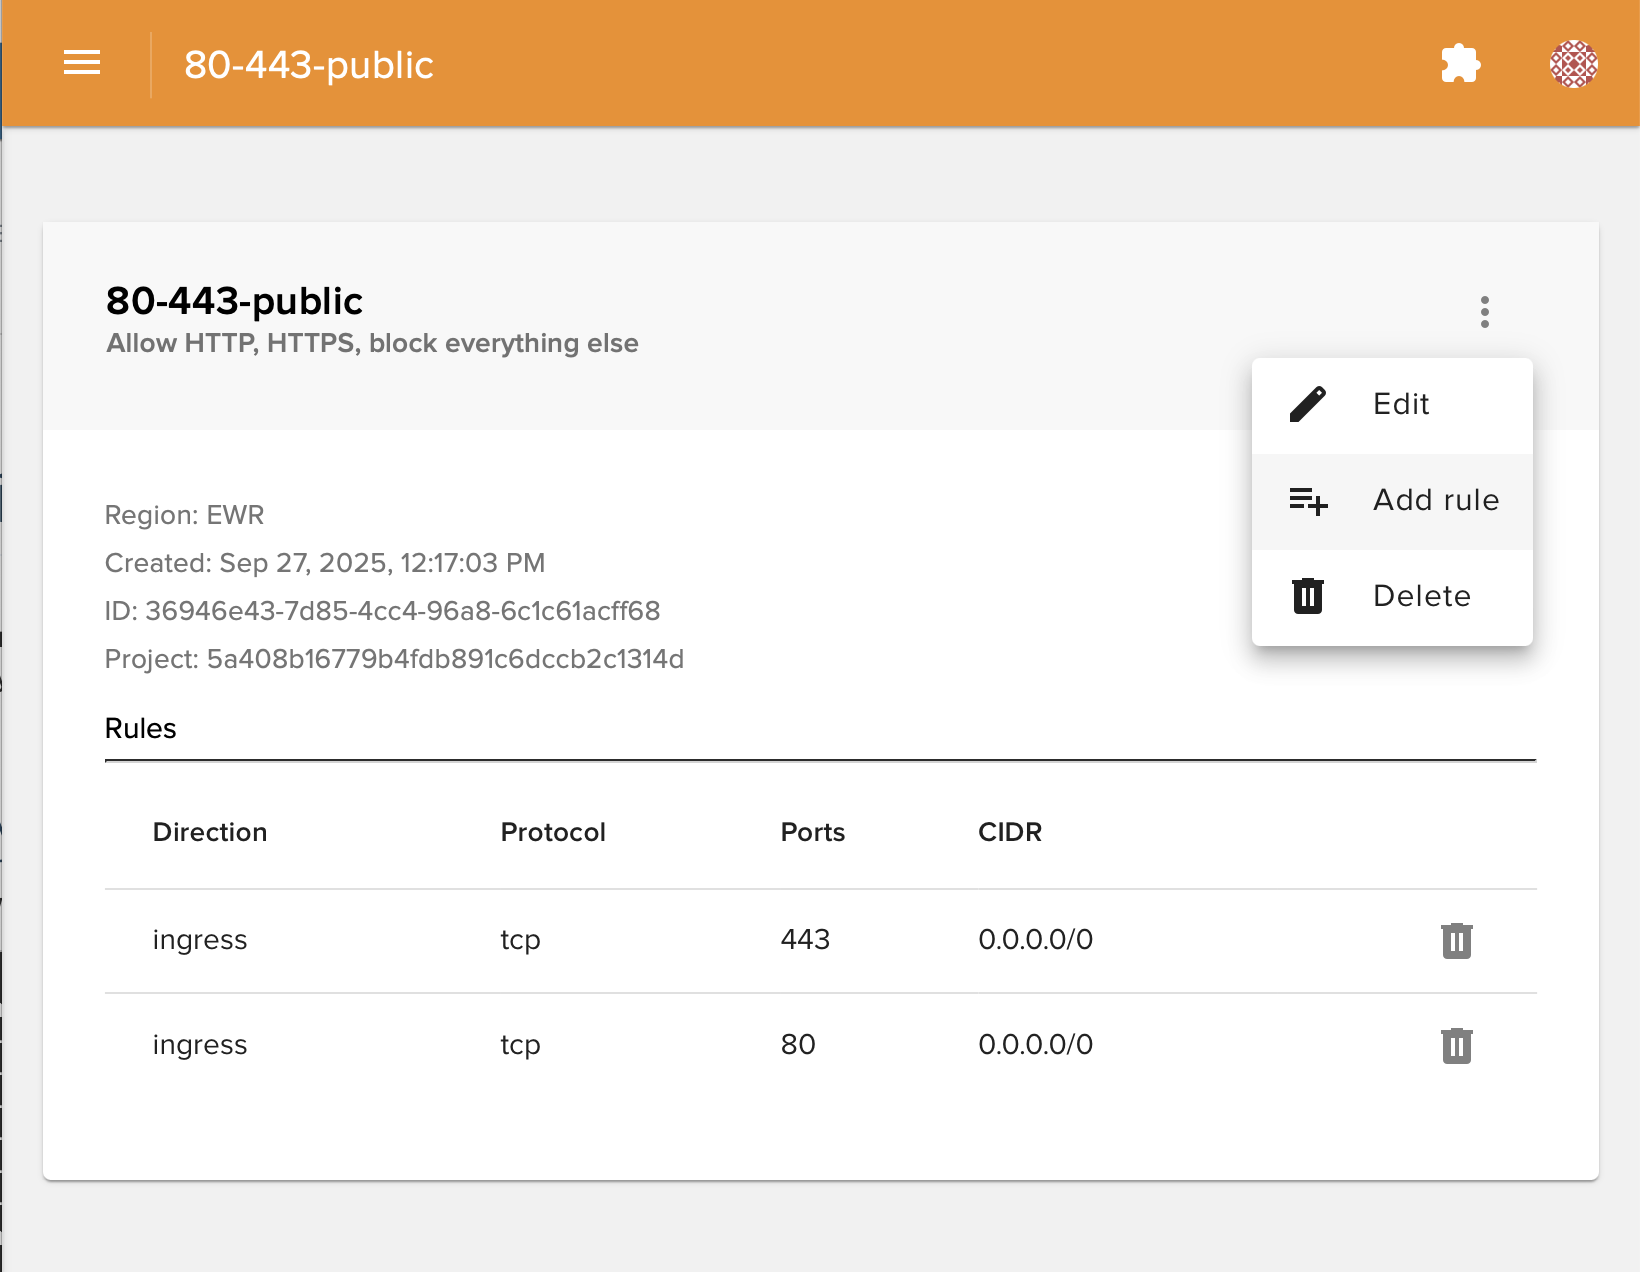The height and width of the screenshot is (1272, 1640).
Task: Click the pencil Edit icon
Action: click(x=1307, y=404)
